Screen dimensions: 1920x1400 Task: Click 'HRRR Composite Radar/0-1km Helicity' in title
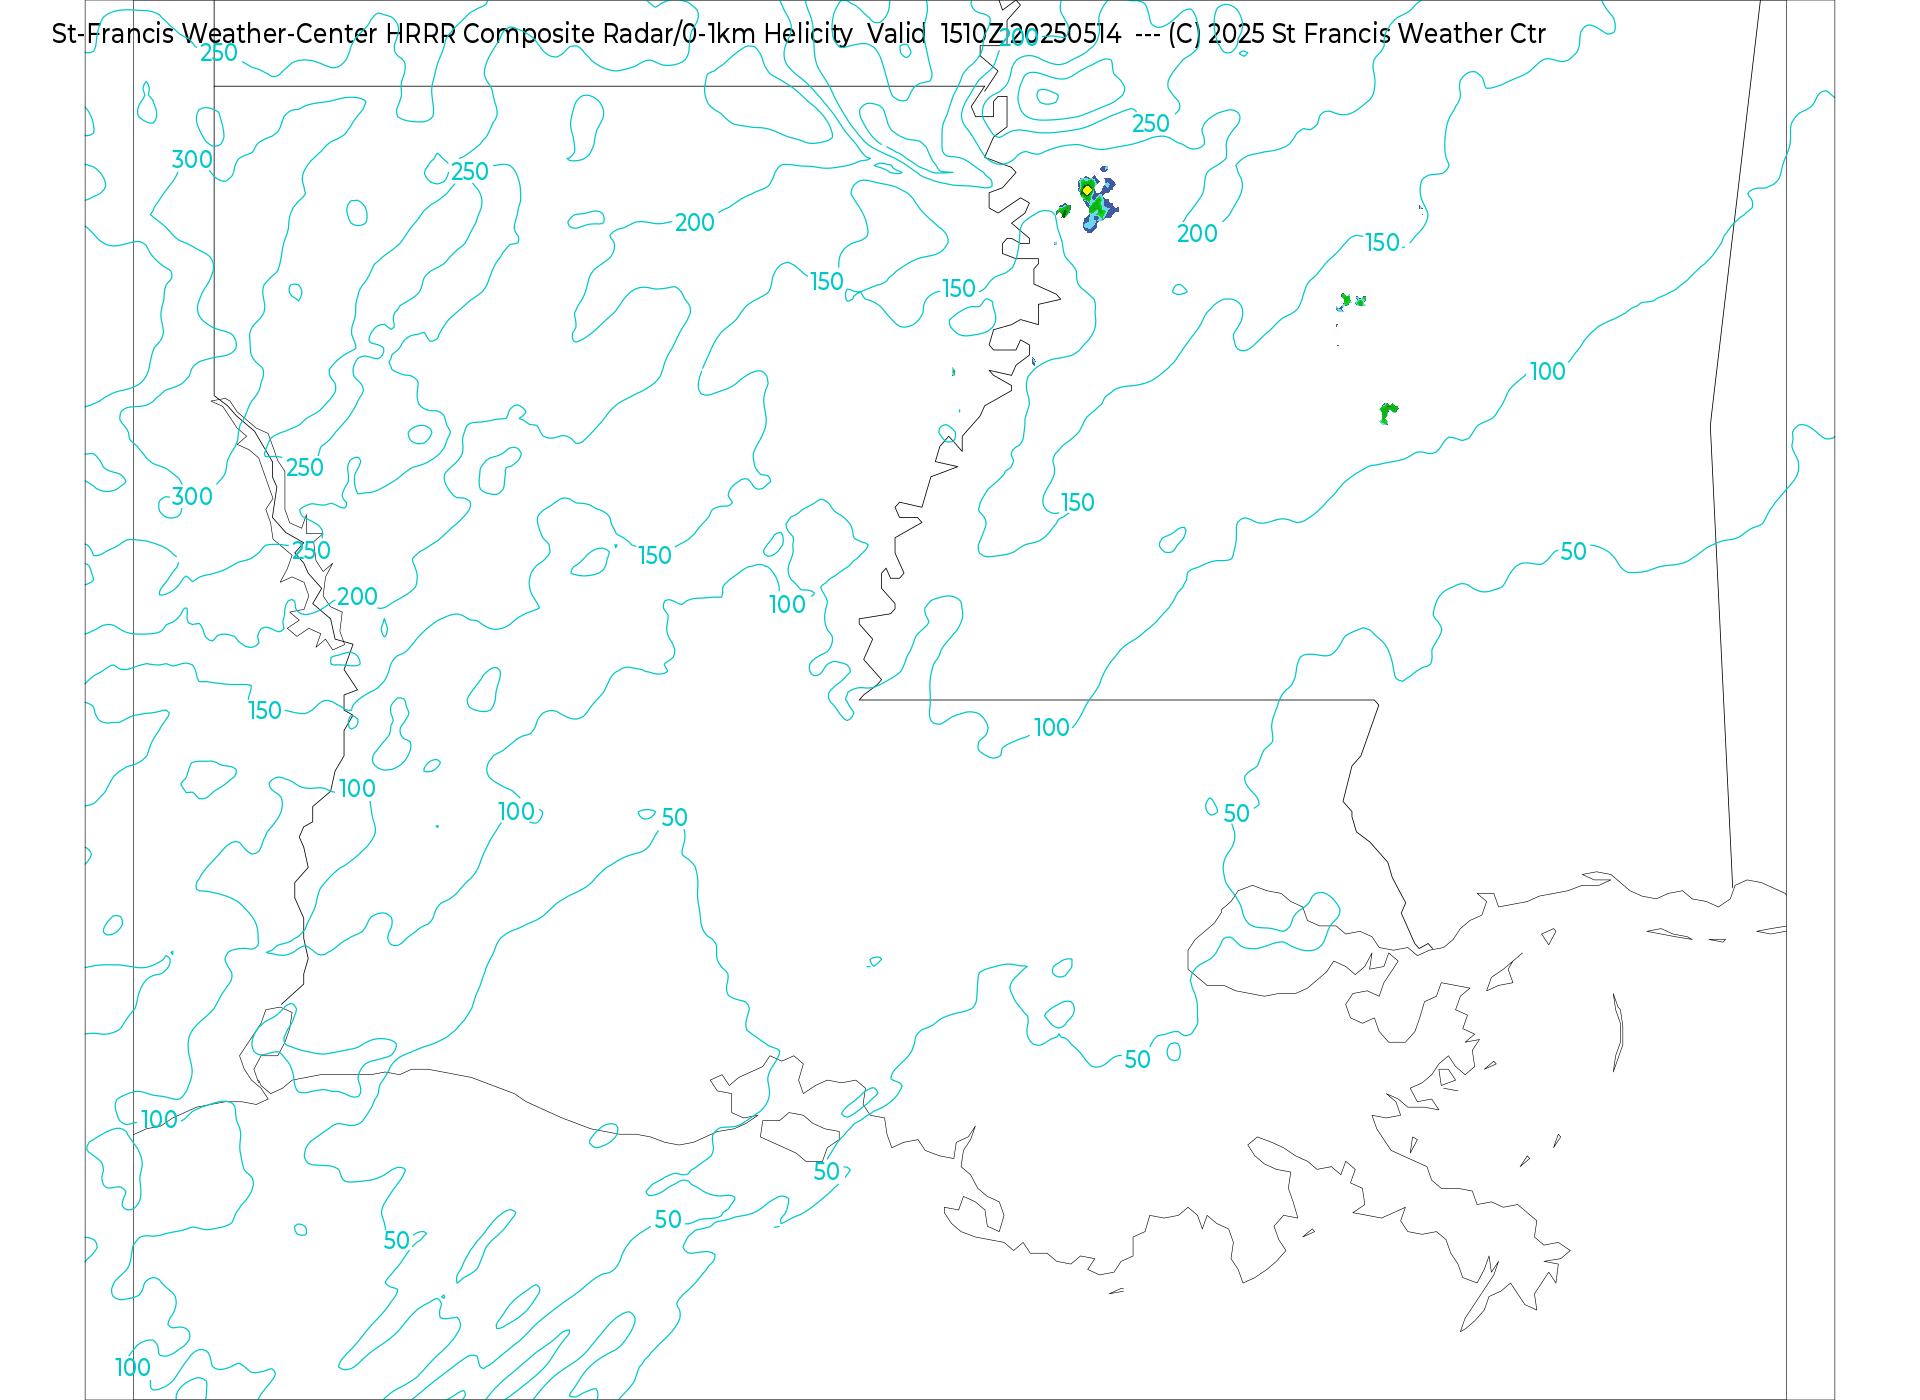click(619, 34)
